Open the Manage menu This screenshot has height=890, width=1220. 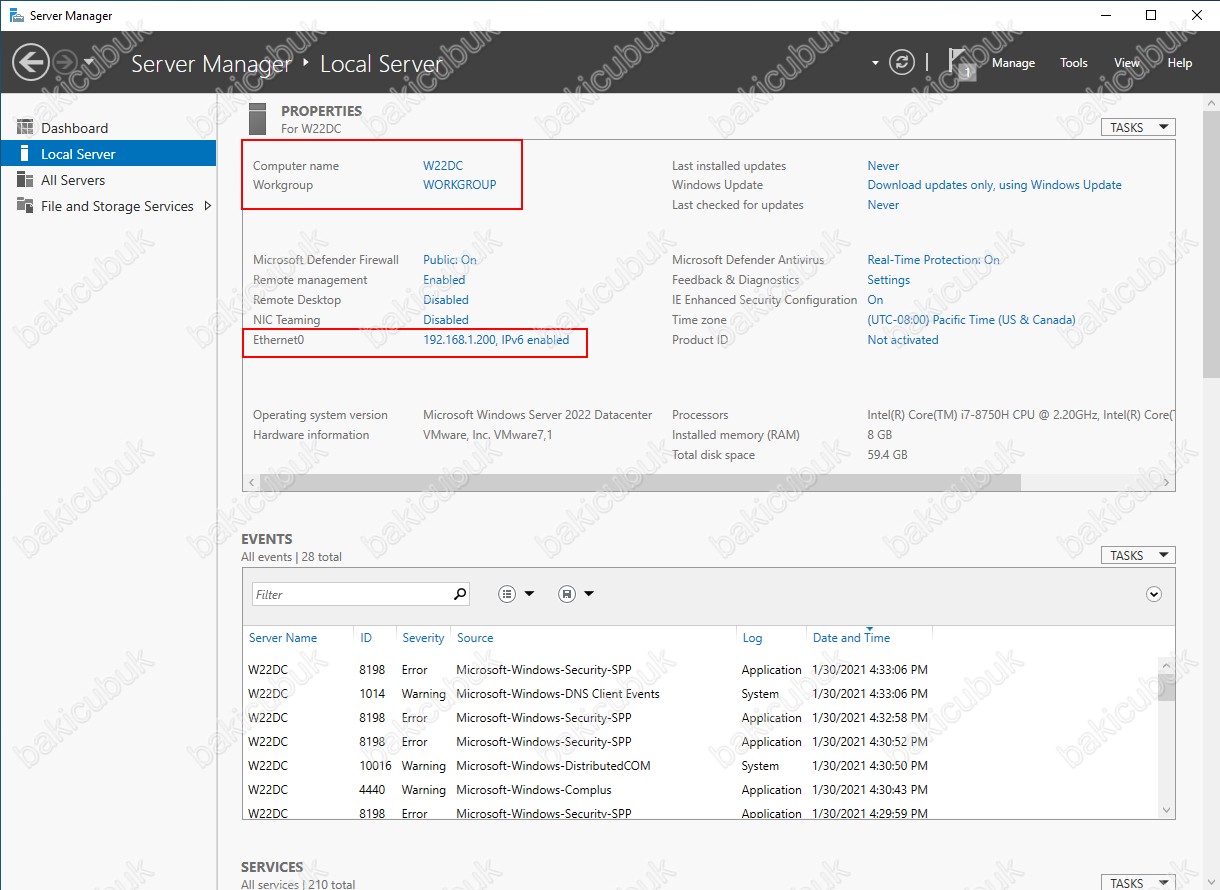1013,63
